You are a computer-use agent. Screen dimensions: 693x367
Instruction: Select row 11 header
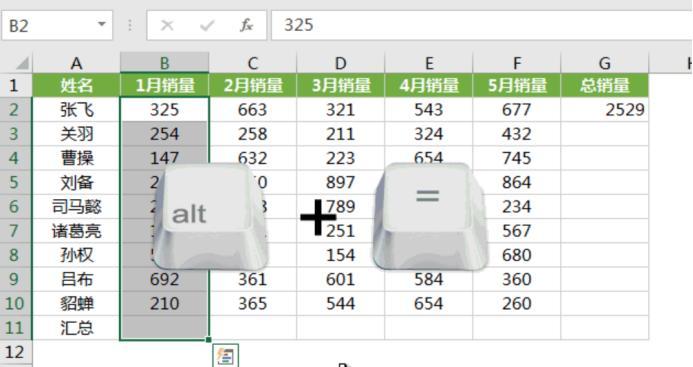pyautogui.click(x=16, y=328)
